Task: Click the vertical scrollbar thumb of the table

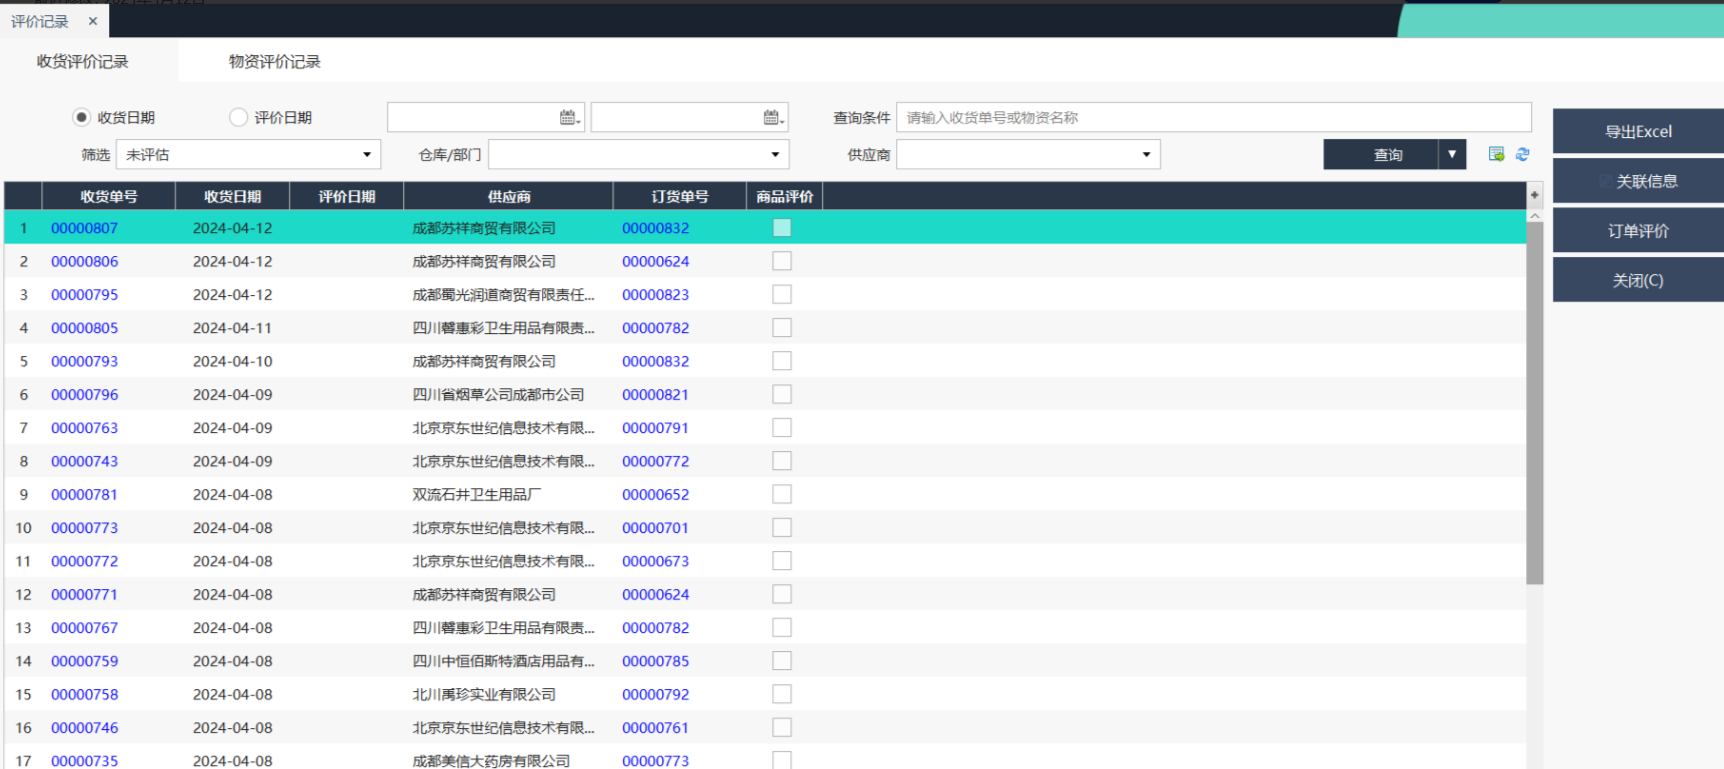Action: pyautogui.click(x=1534, y=400)
